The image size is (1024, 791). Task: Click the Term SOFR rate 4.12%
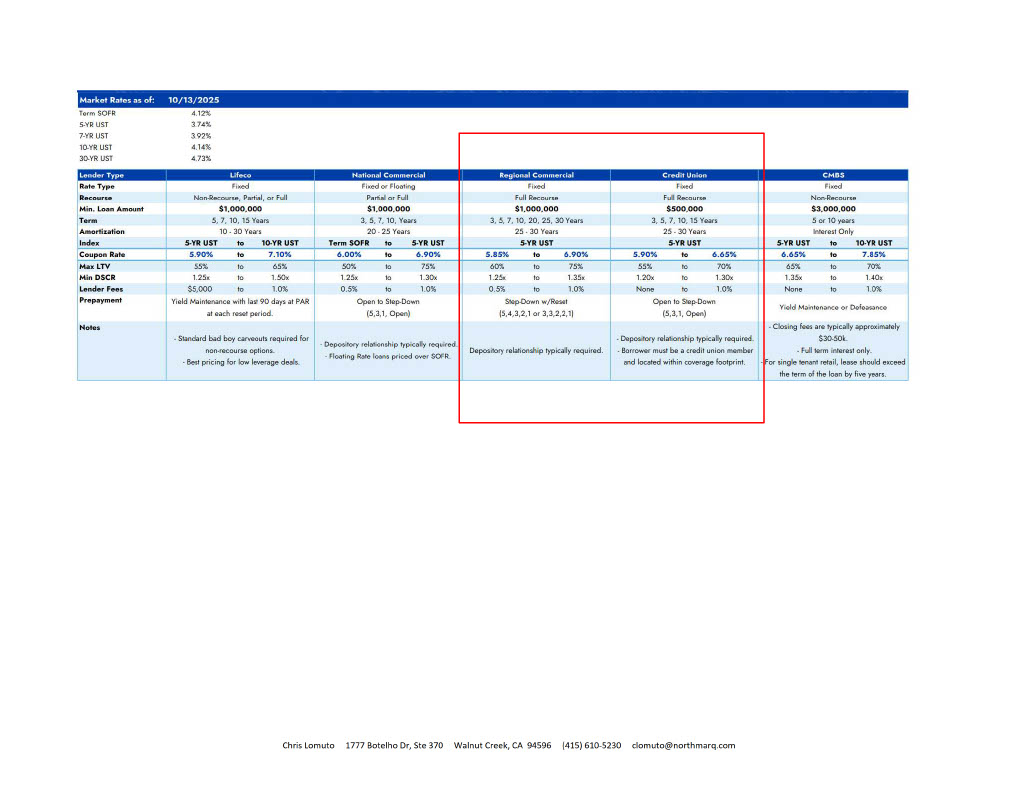point(200,113)
